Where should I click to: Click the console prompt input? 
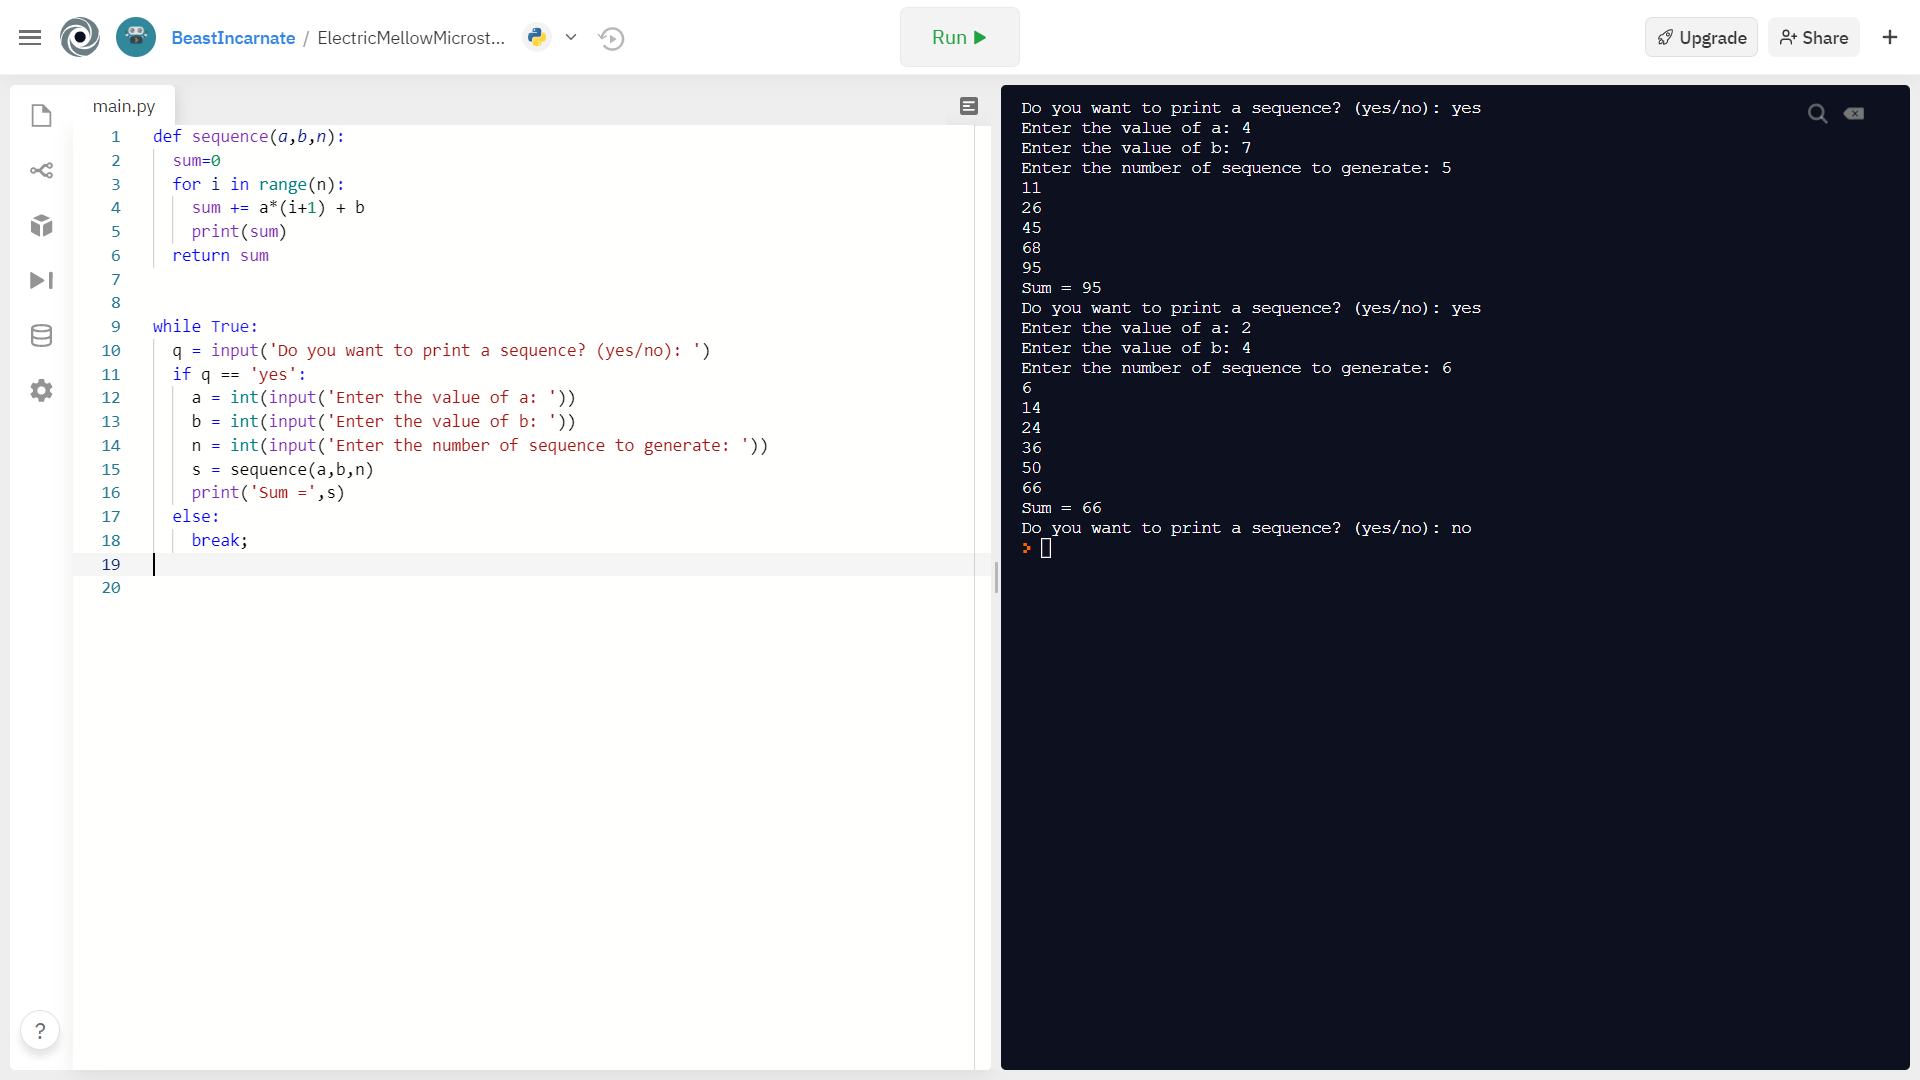1046,548
